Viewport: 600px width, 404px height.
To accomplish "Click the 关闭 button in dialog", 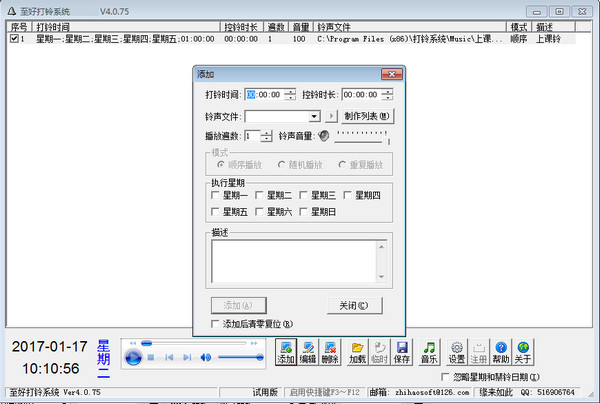I will coord(354,305).
